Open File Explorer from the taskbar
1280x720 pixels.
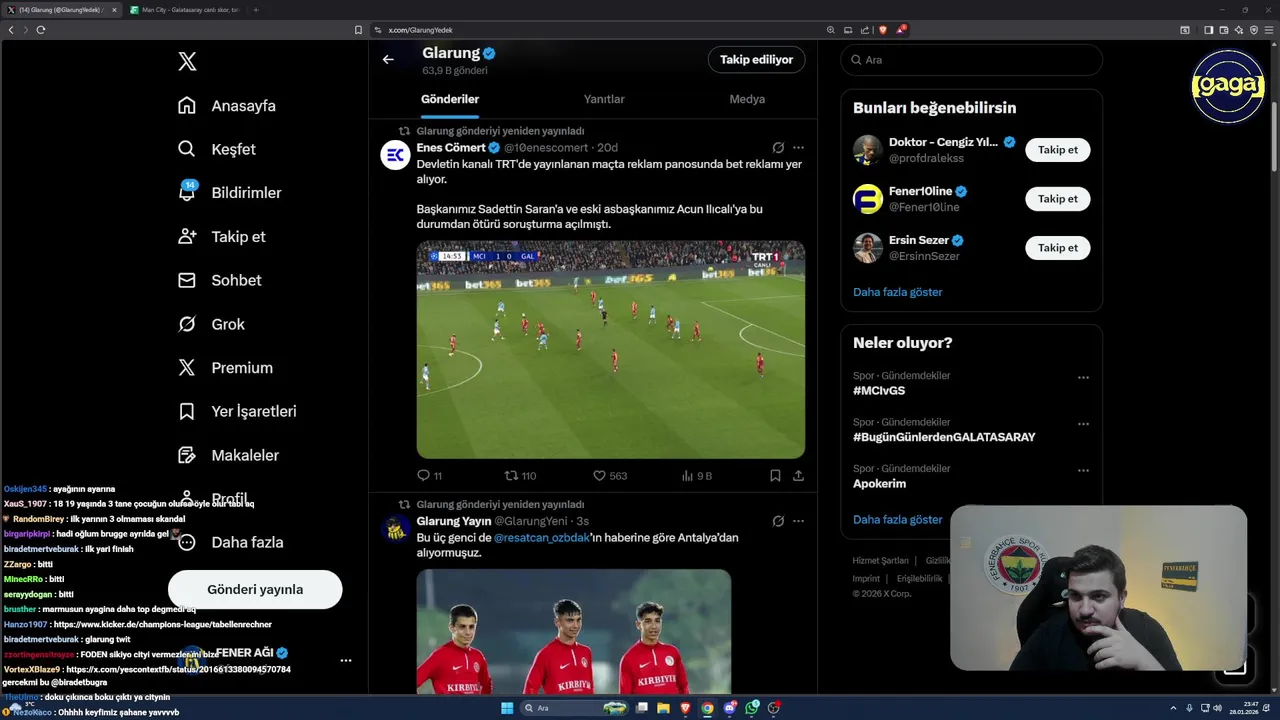click(x=663, y=708)
